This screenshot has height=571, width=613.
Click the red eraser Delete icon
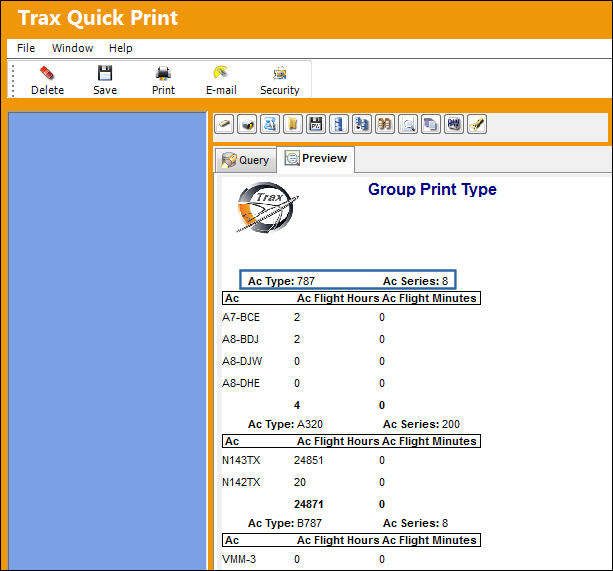[47, 73]
